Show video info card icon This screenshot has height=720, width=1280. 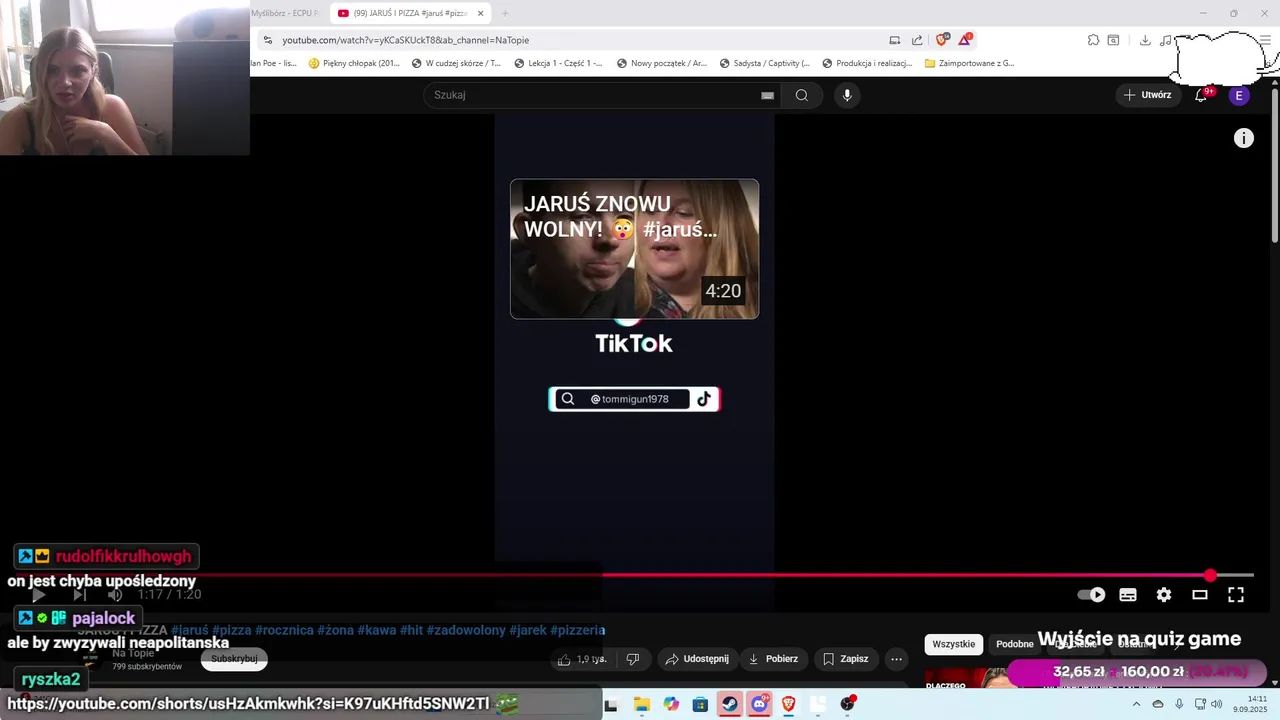point(1243,138)
